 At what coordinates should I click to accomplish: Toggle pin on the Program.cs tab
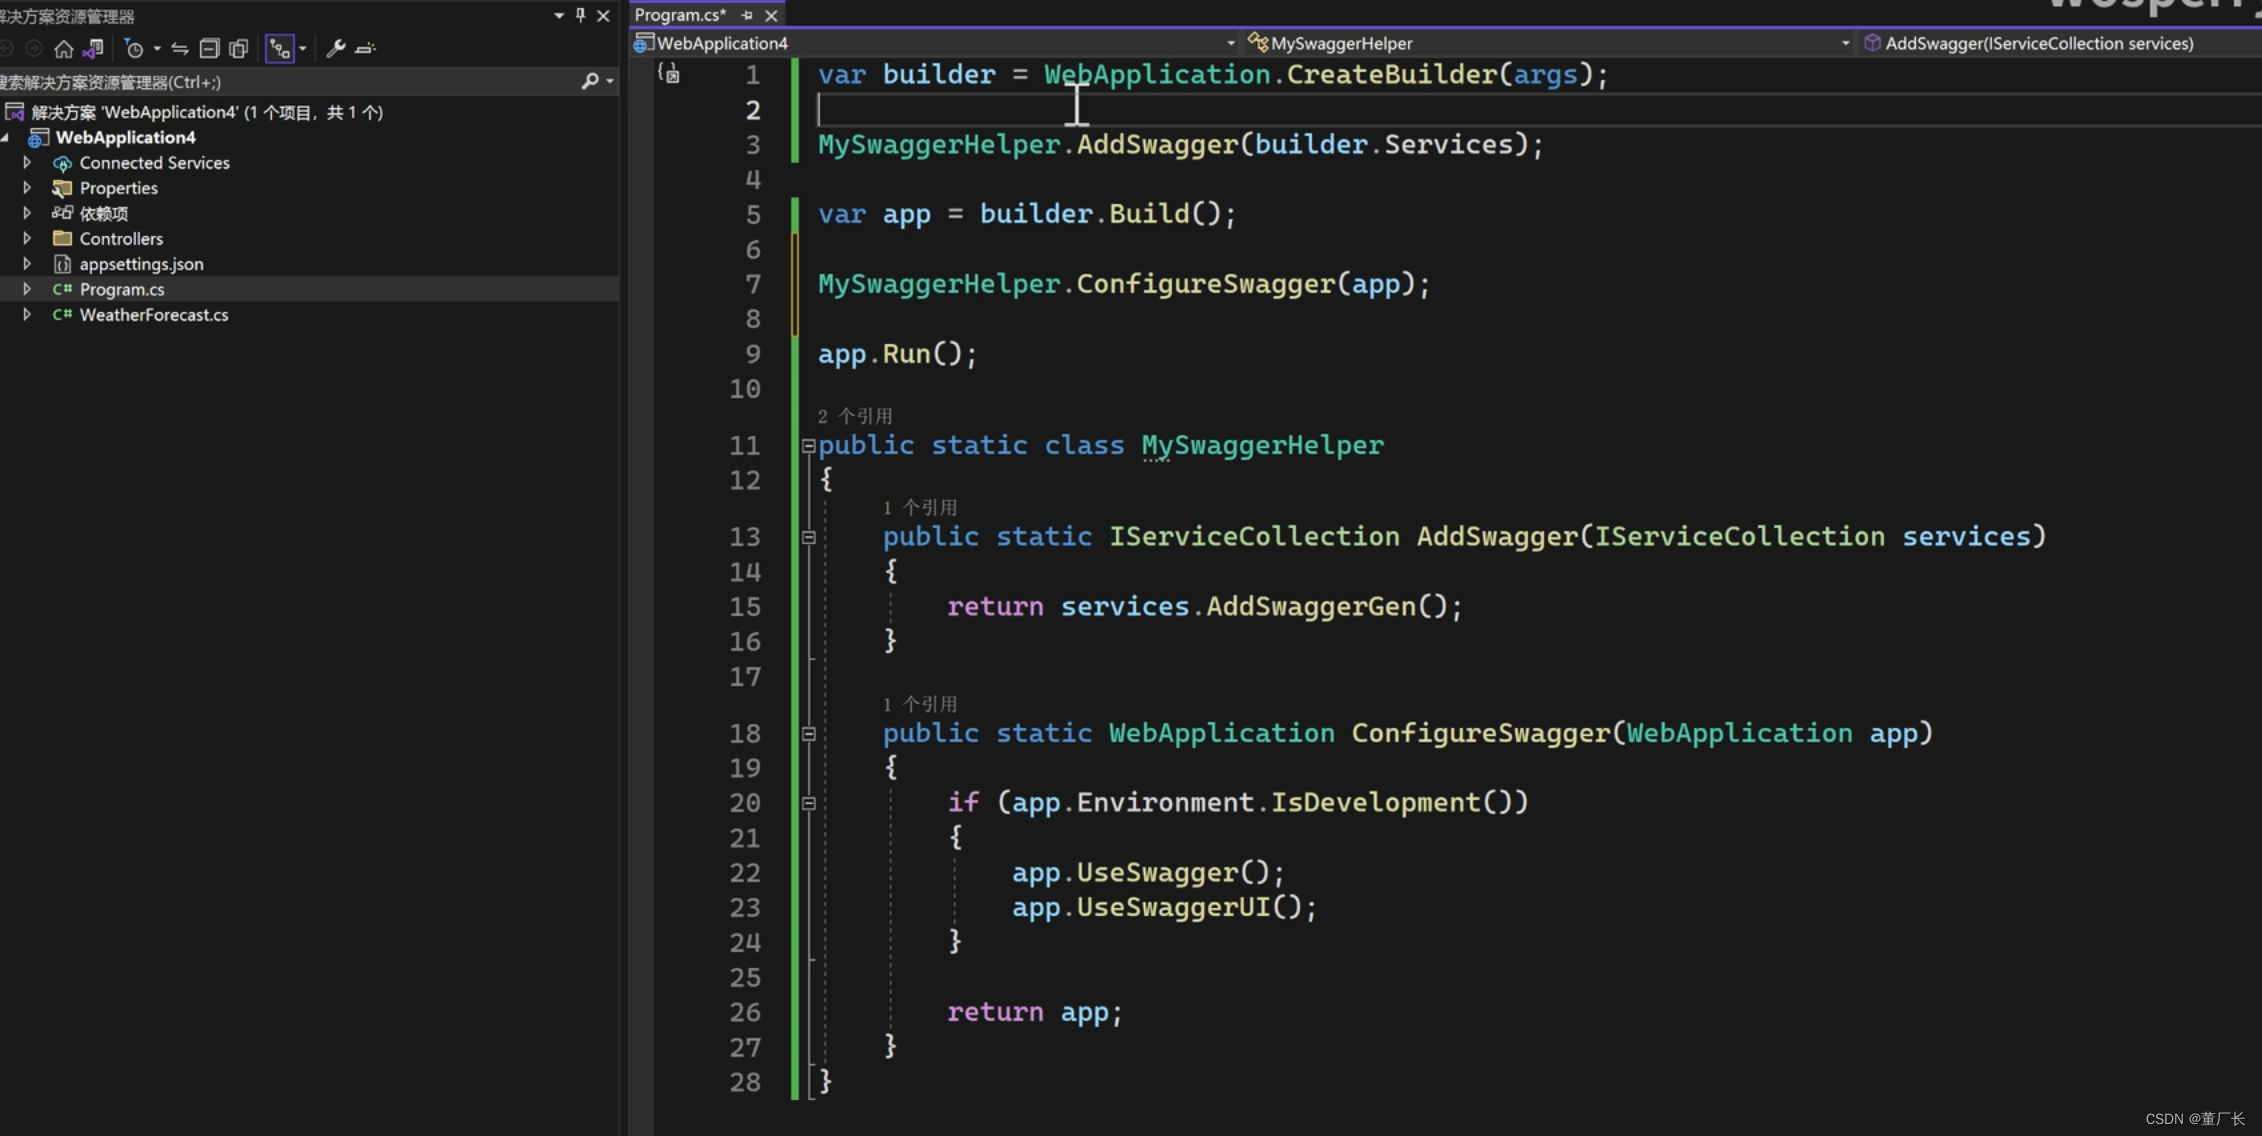pyautogui.click(x=747, y=15)
